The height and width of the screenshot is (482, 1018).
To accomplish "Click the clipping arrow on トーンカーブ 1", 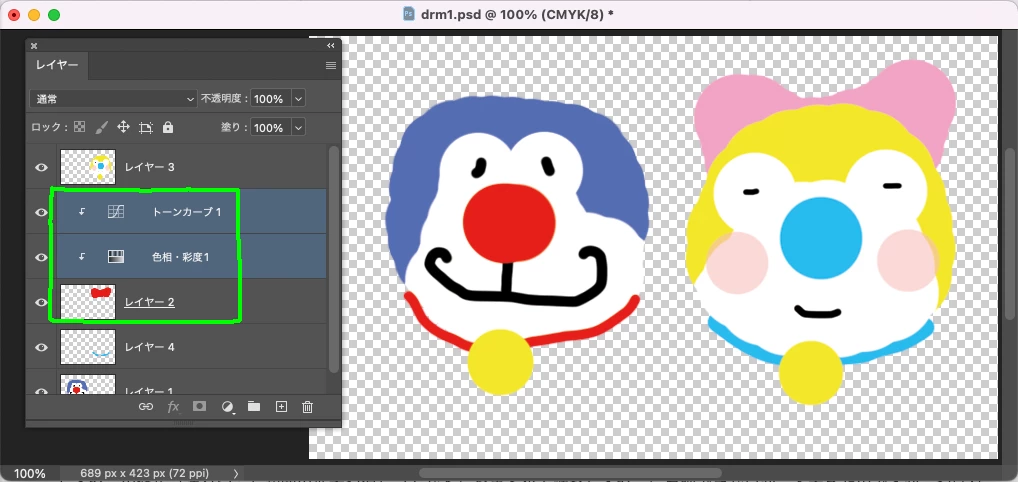I will [82, 212].
